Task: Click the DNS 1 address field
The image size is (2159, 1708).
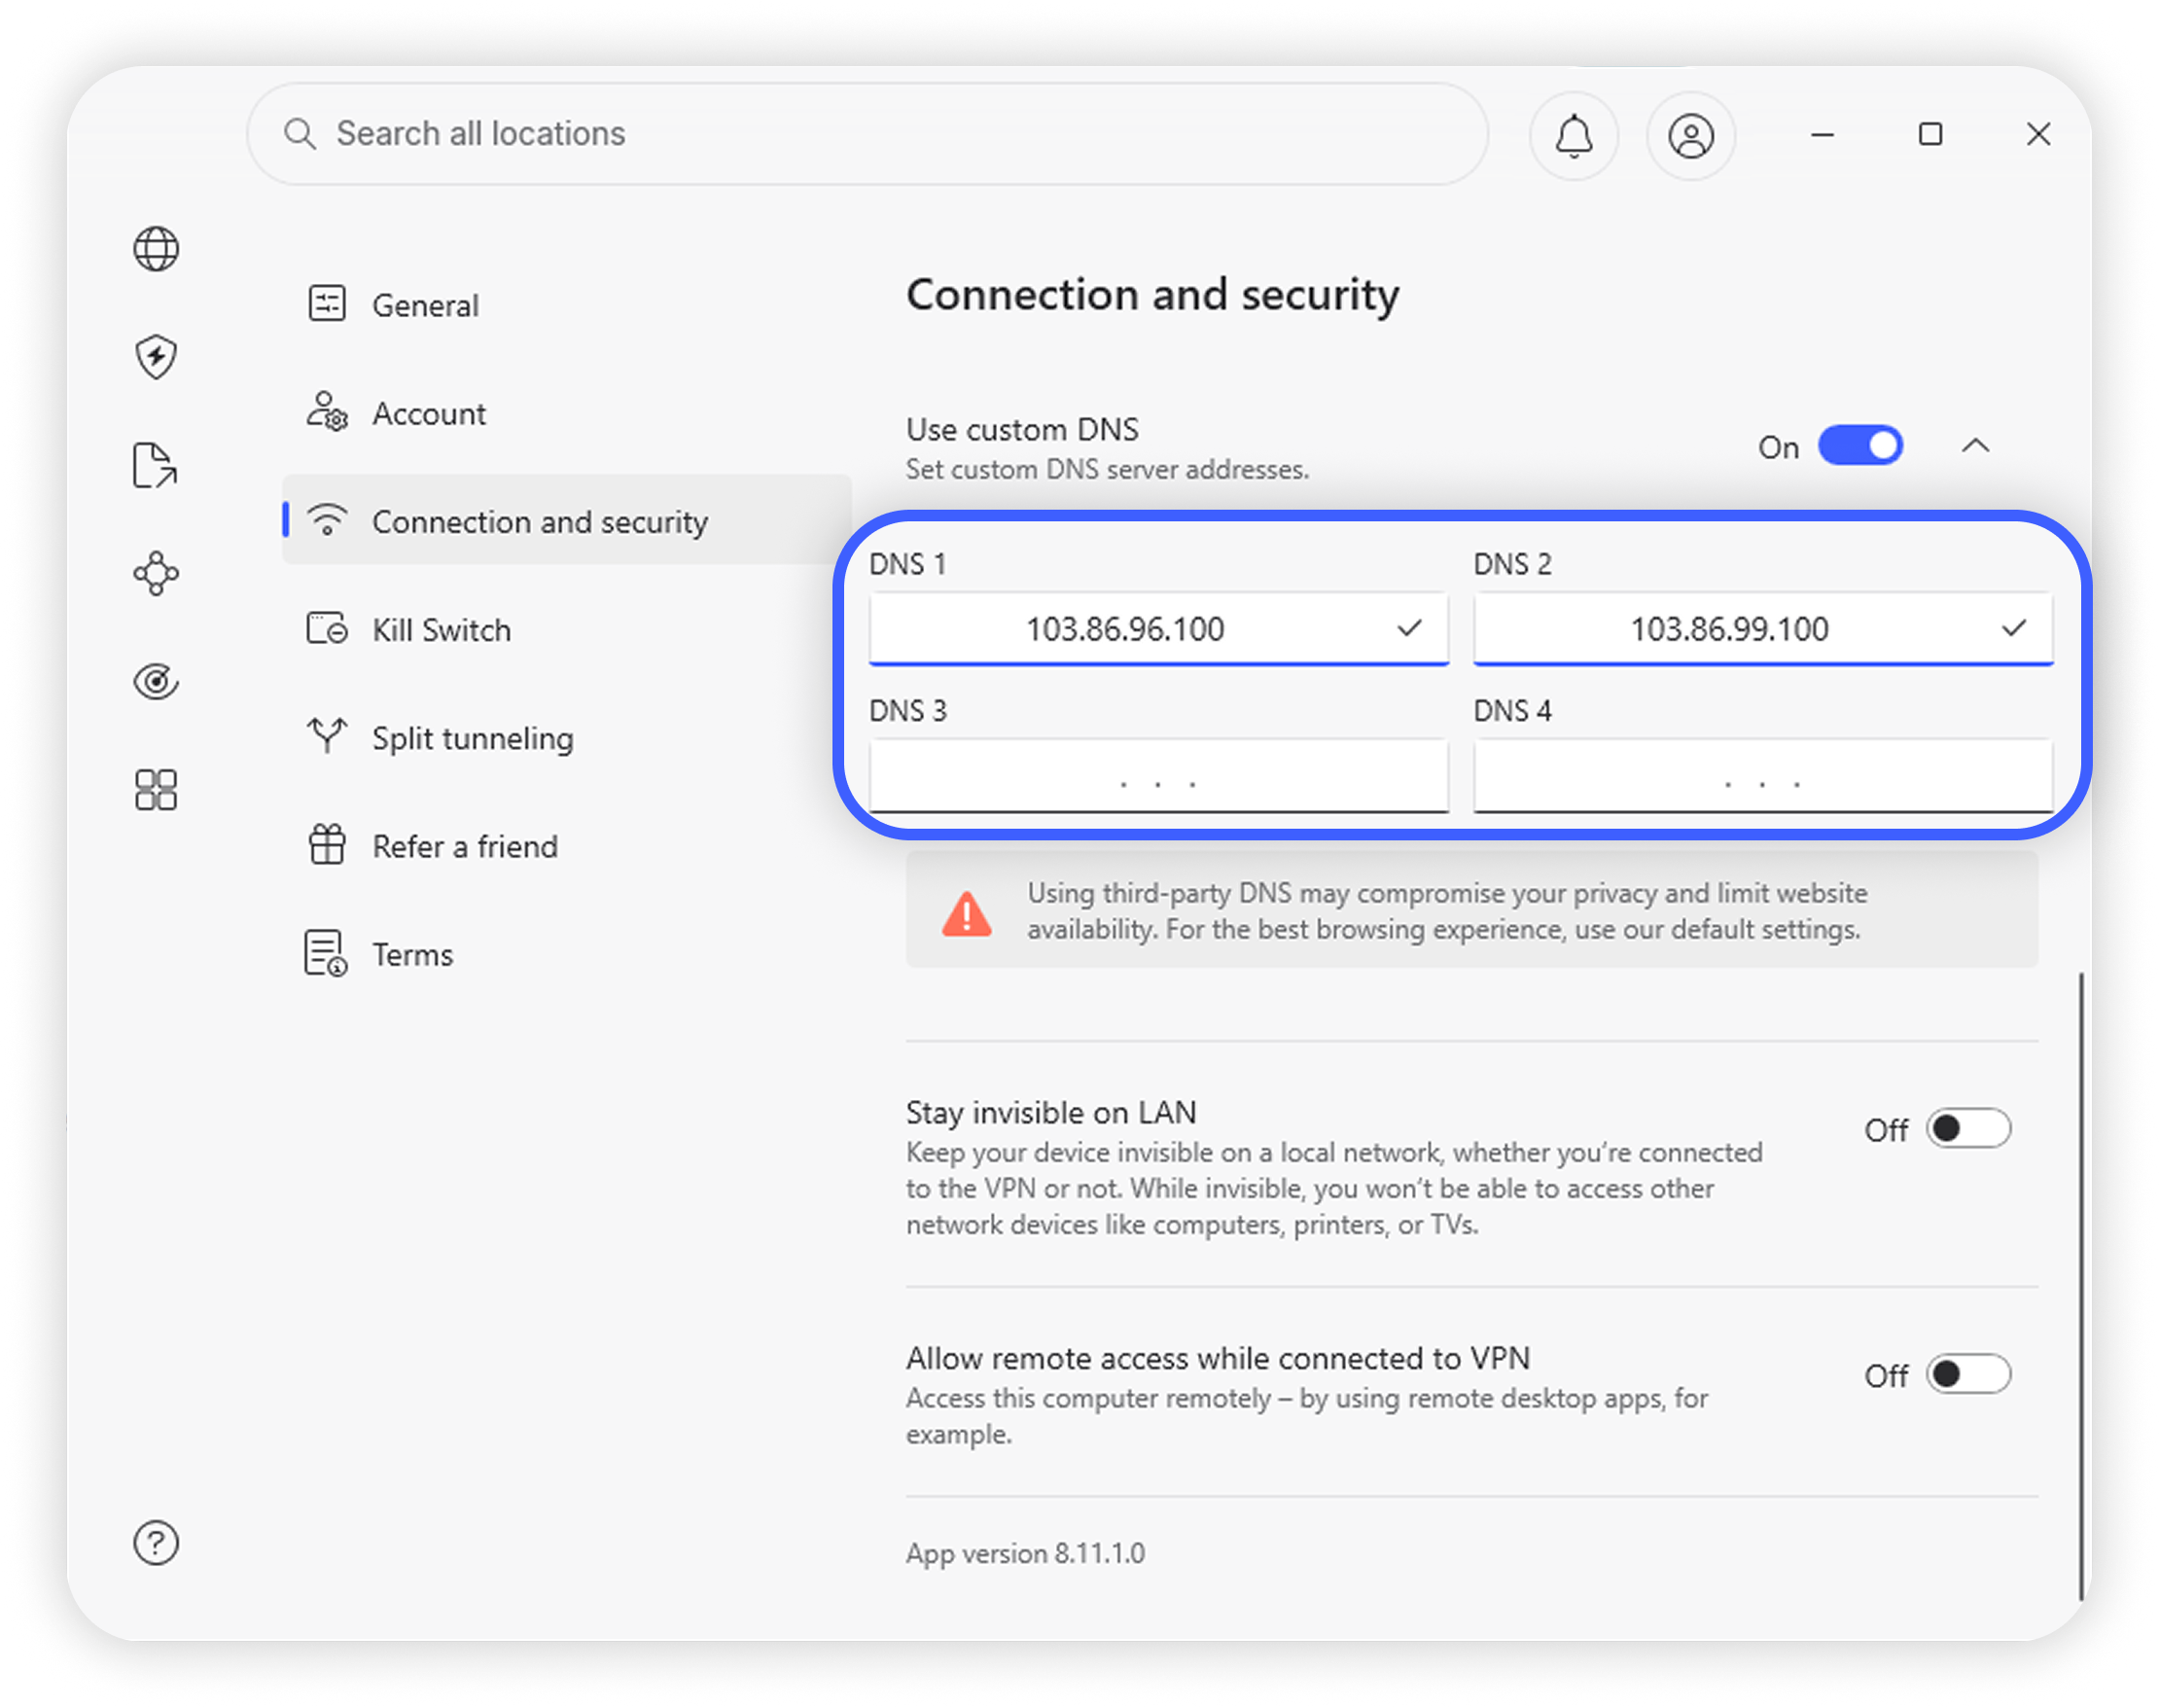Action: tap(1158, 628)
